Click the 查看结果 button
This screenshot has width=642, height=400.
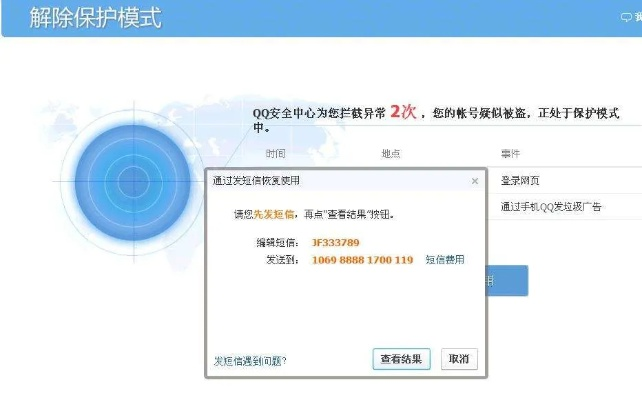tap(401, 359)
